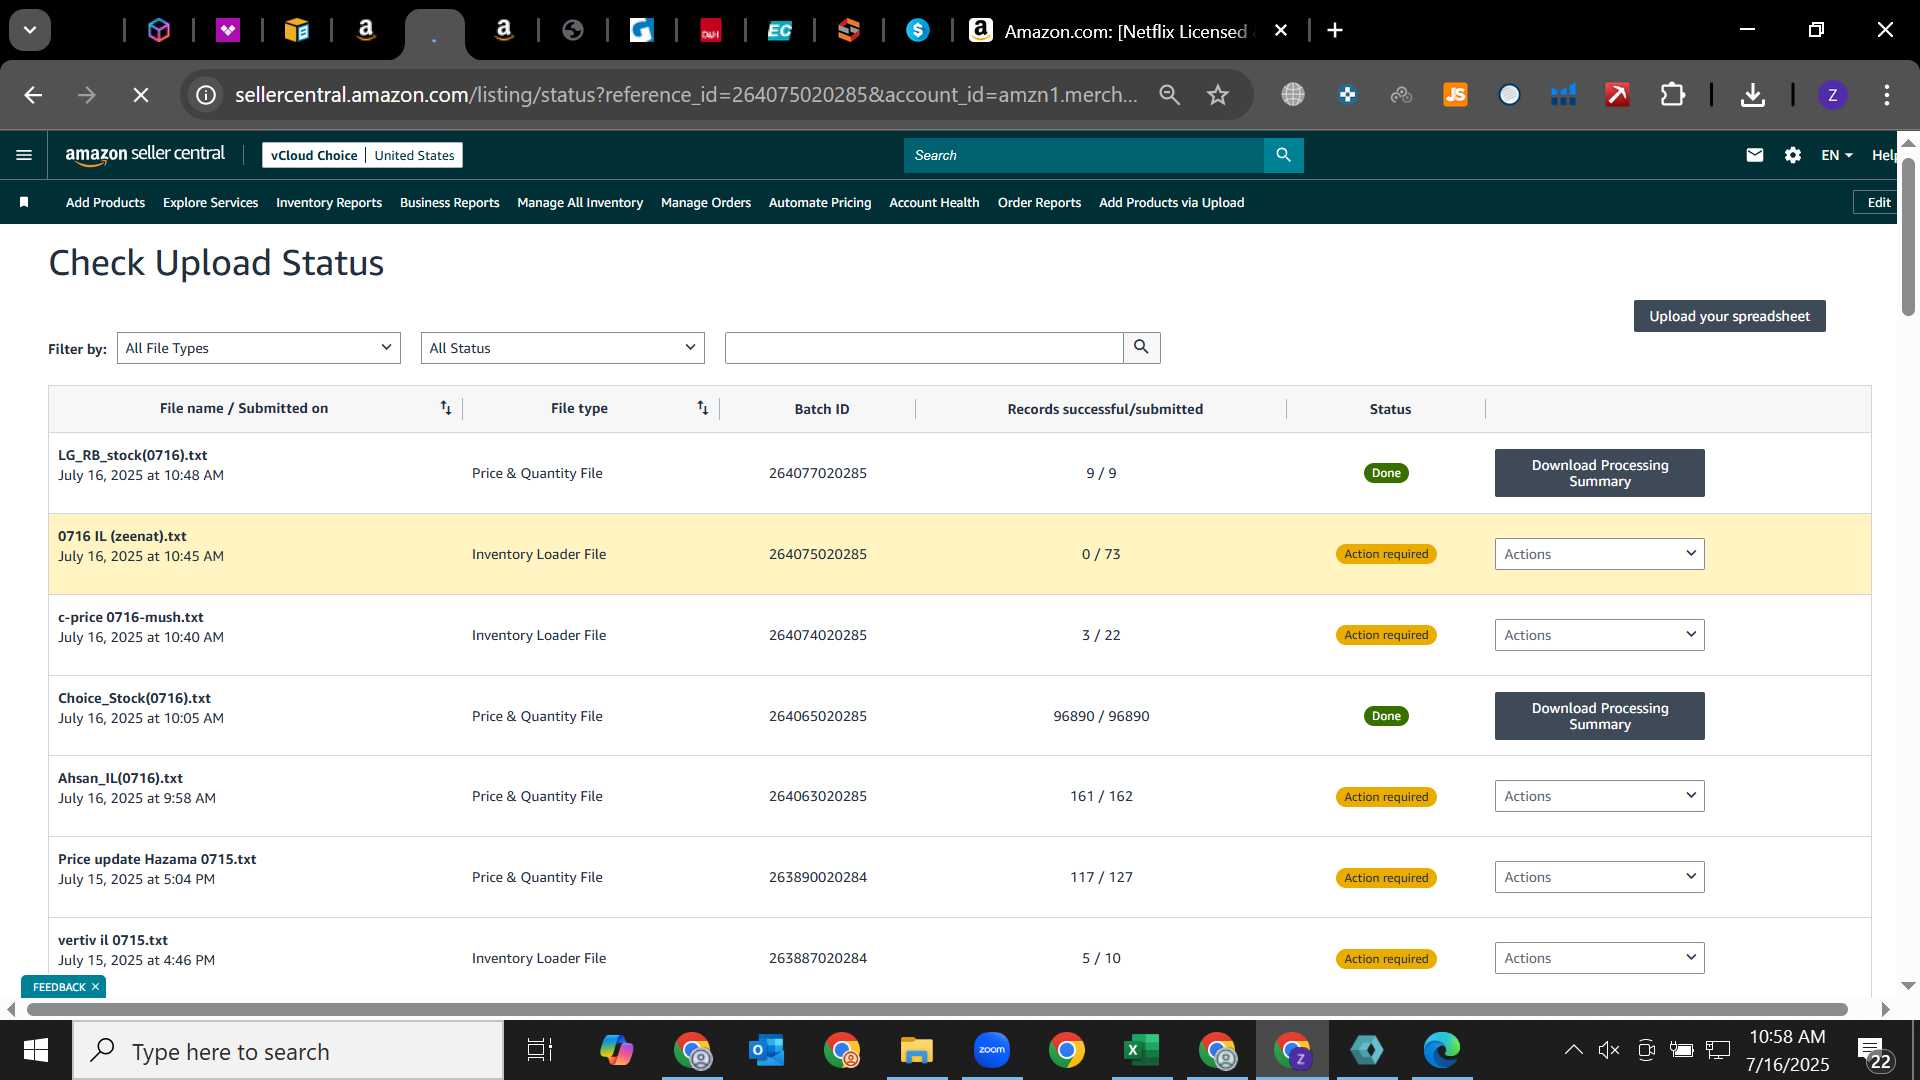Click the 96890 / 96890 records cell

pos(1101,716)
